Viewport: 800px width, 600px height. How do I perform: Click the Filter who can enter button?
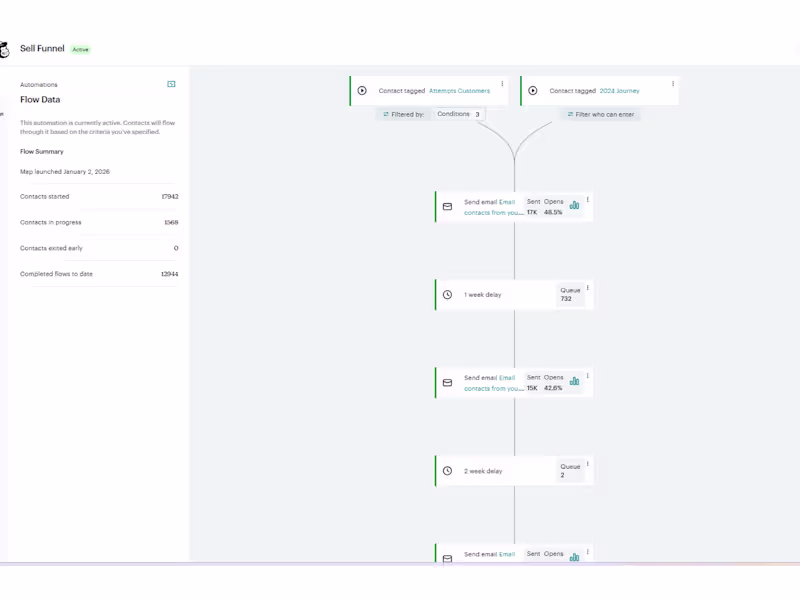click(x=601, y=115)
